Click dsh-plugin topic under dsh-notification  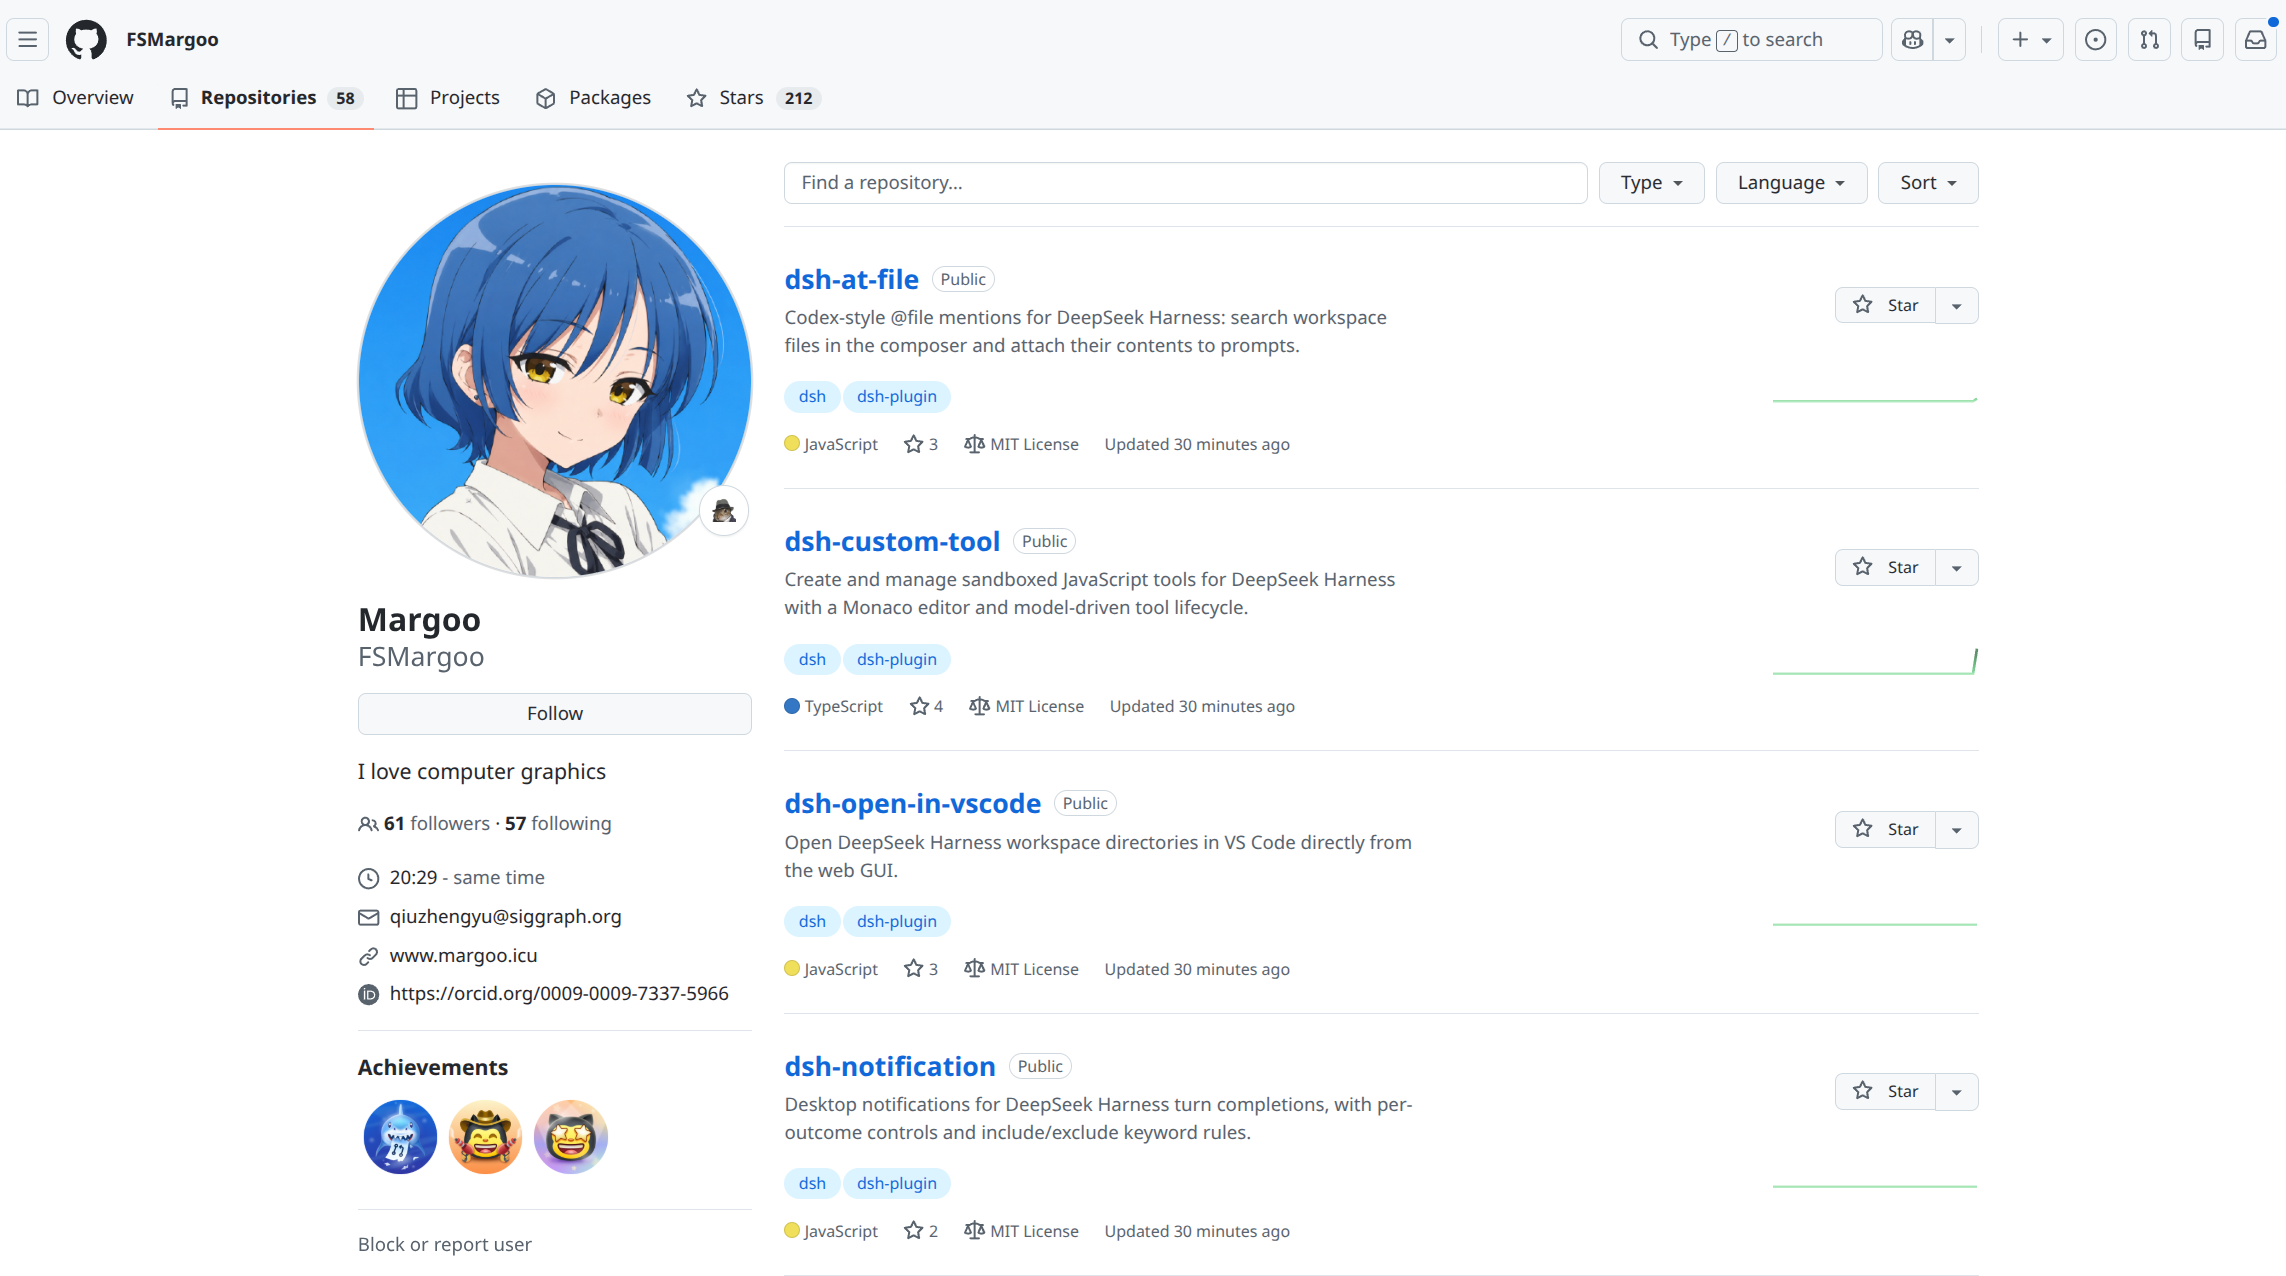point(897,1183)
